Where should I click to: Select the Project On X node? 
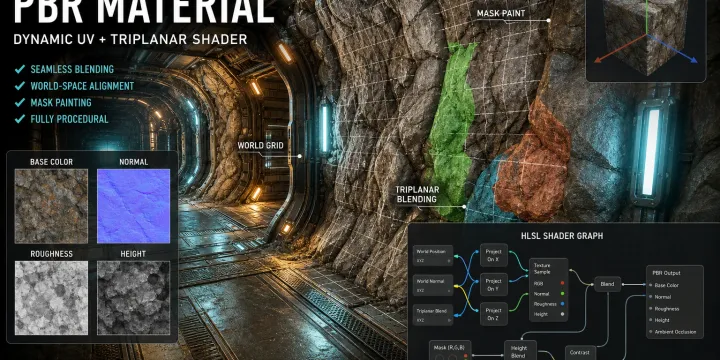494,255
